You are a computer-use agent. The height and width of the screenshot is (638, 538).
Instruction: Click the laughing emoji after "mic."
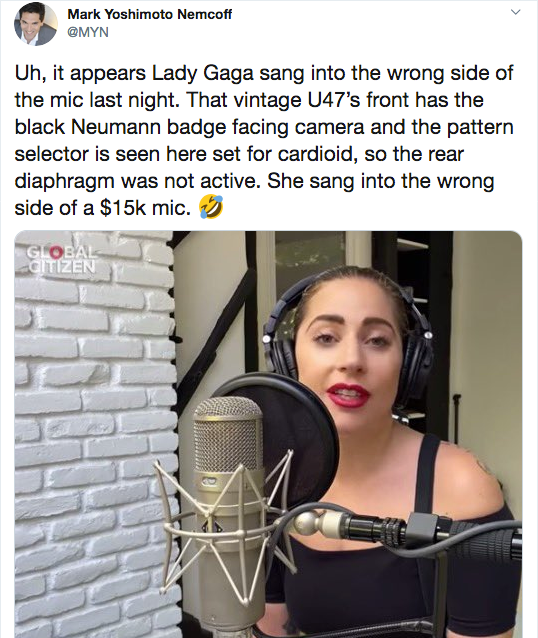(x=210, y=207)
